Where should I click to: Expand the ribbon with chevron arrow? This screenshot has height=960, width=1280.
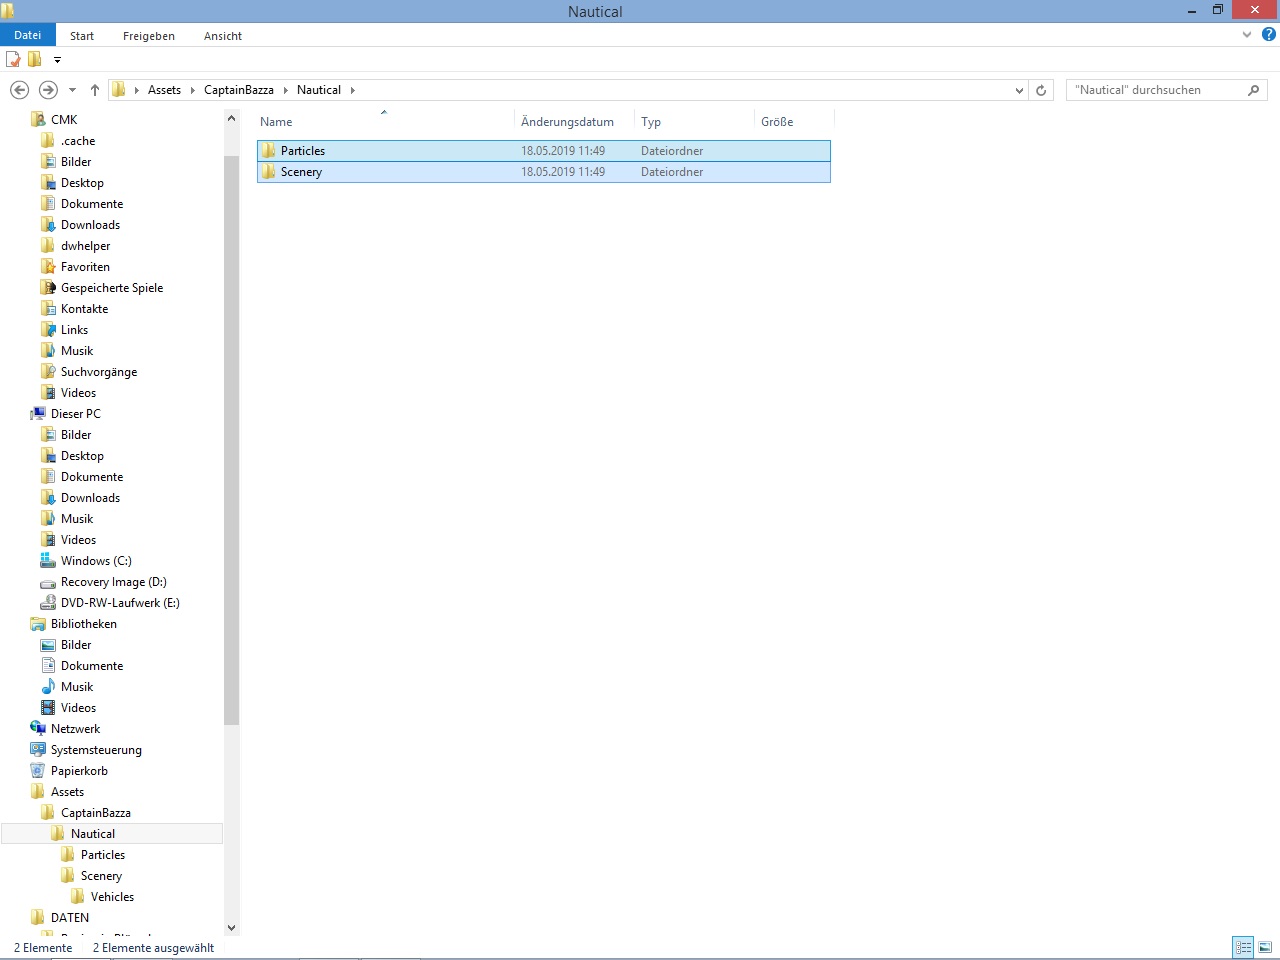tap(1247, 35)
